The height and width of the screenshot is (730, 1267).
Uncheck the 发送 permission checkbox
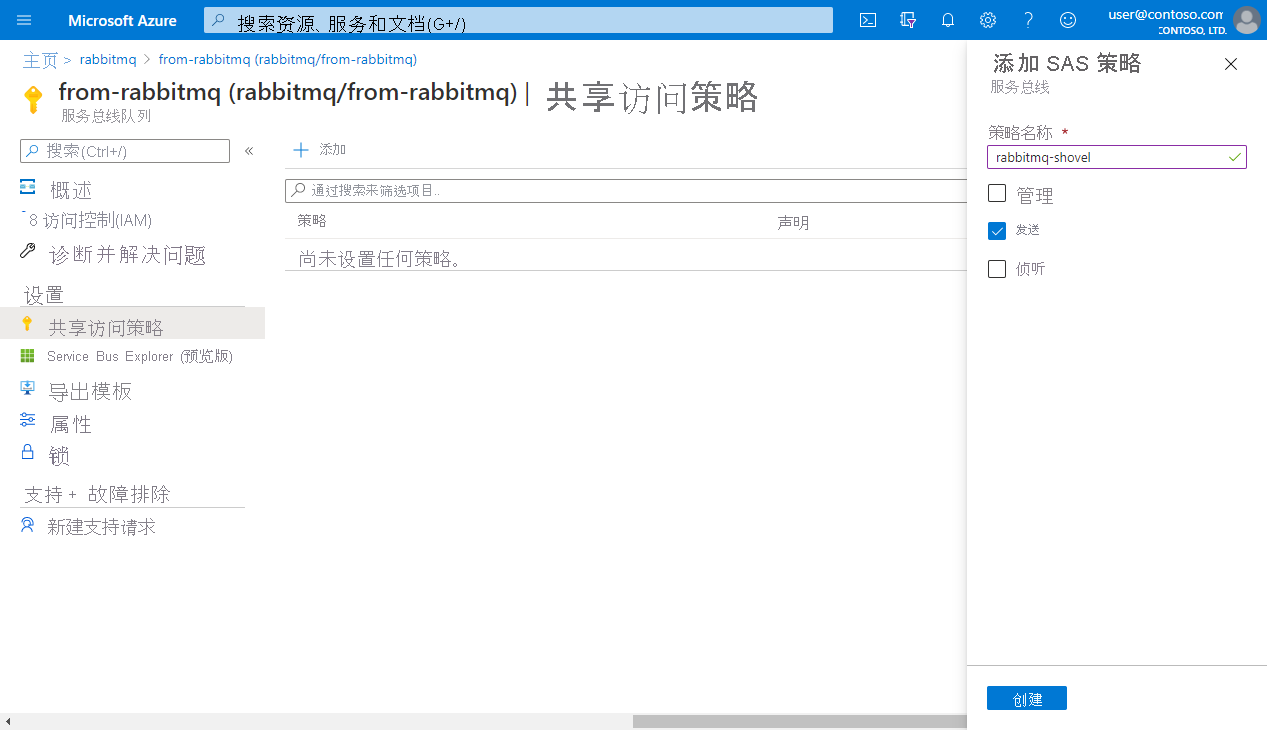click(x=997, y=230)
